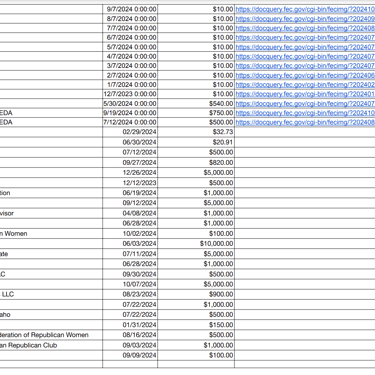Open the FEC link in the 6/7/2024 row

[305, 37]
